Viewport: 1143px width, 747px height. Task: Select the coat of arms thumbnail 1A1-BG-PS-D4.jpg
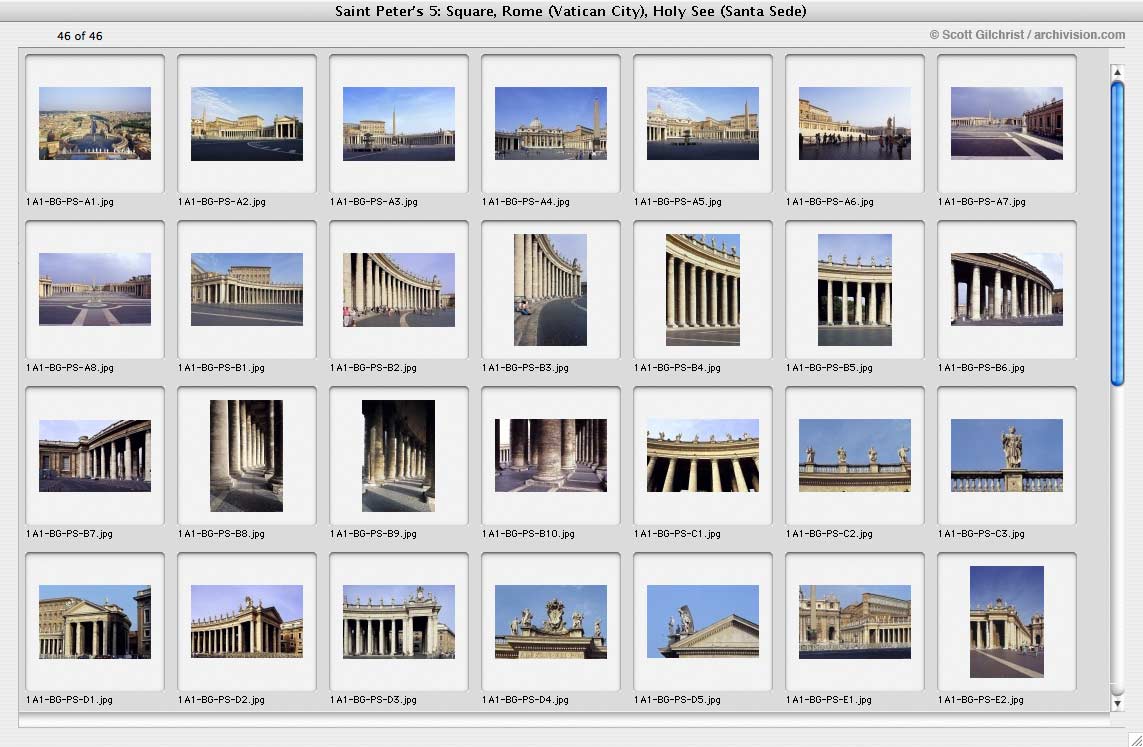(550, 622)
